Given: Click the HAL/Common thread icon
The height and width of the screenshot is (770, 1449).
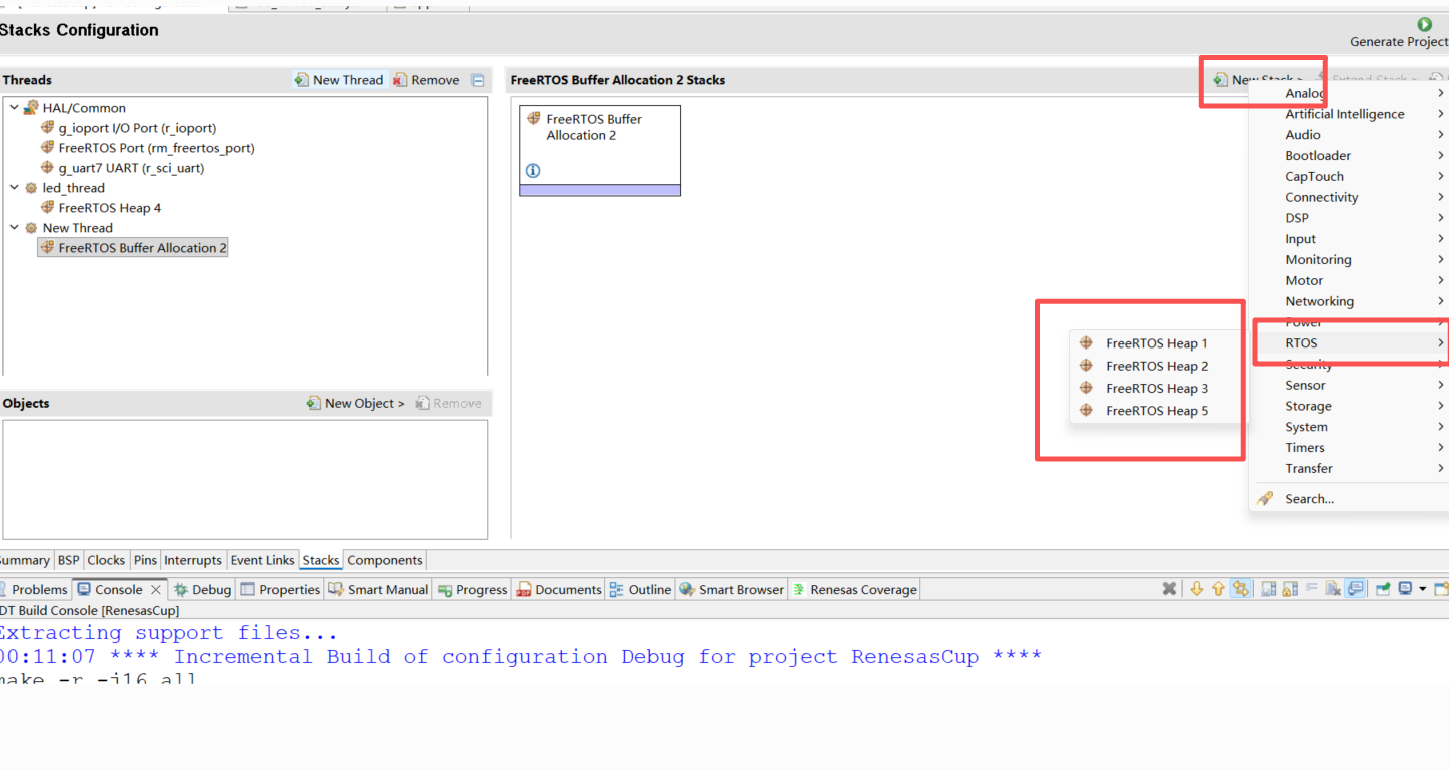Looking at the screenshot, I should pos(31,108).
